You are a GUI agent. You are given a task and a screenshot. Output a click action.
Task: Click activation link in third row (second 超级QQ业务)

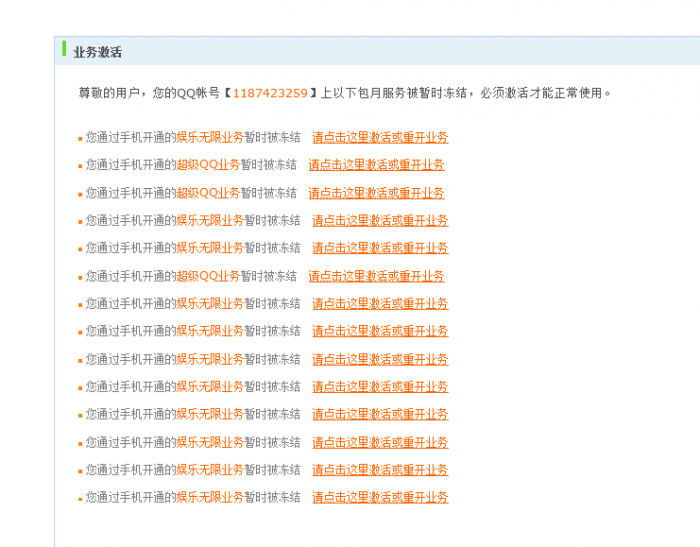point(376,193)
